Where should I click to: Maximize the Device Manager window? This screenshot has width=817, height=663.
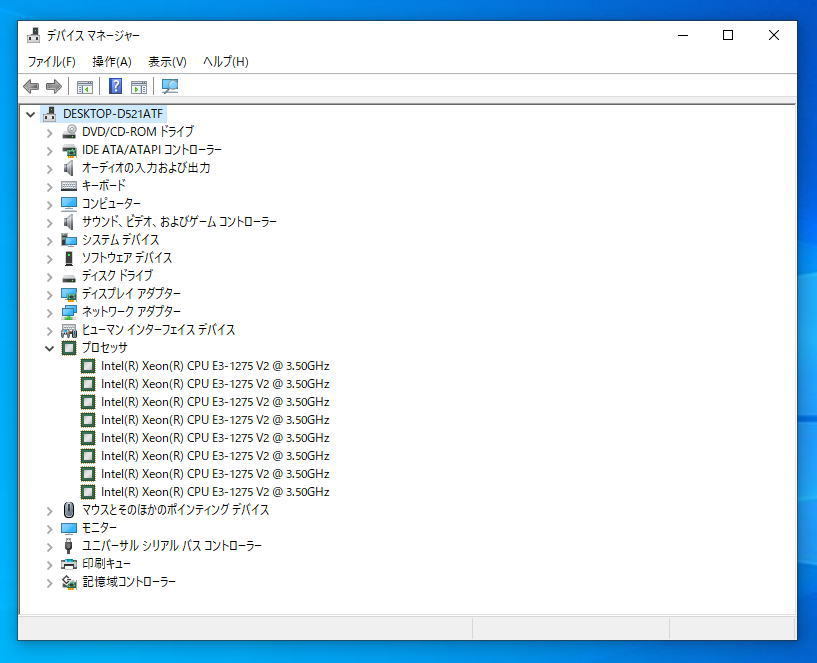point(728,35)
